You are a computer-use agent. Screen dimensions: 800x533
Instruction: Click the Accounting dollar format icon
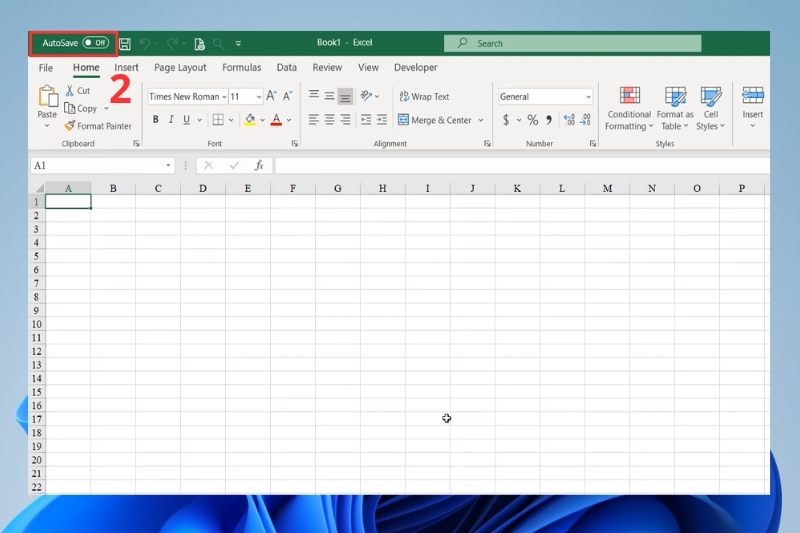(x=506, y=120)
